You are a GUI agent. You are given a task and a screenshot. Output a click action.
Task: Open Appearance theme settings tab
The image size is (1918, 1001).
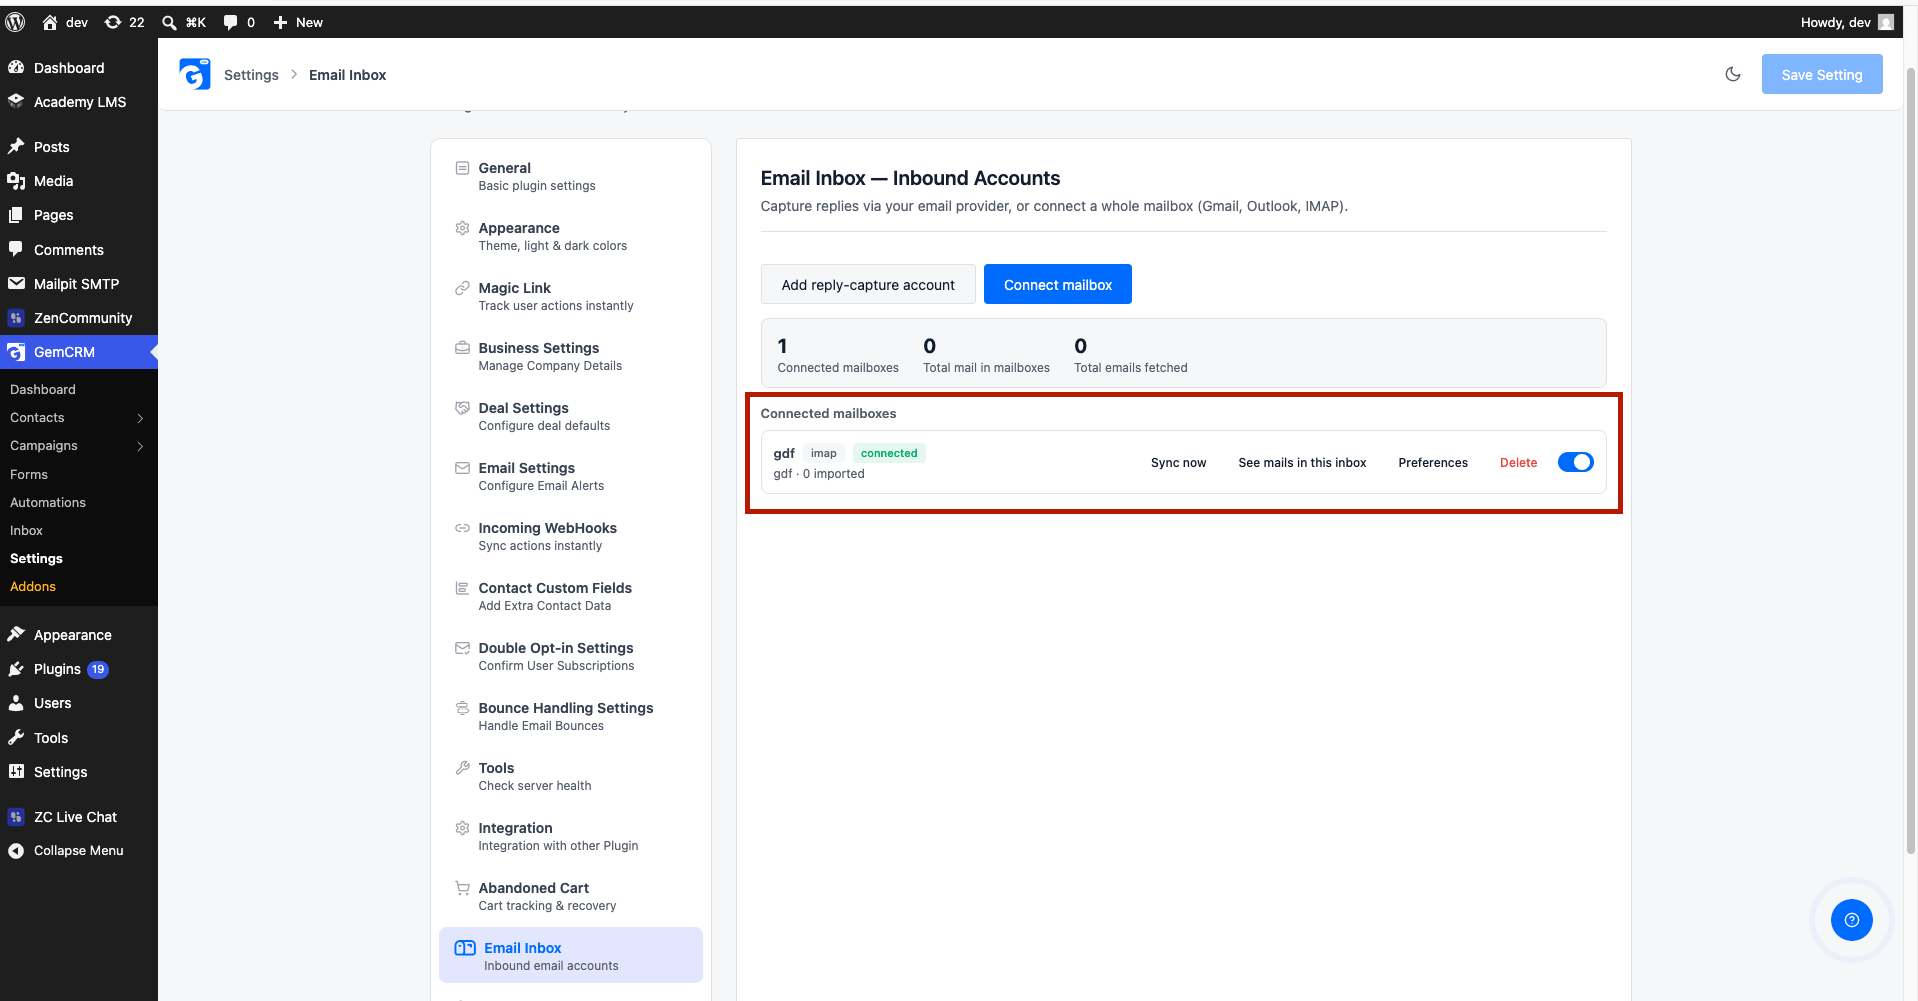570,236
